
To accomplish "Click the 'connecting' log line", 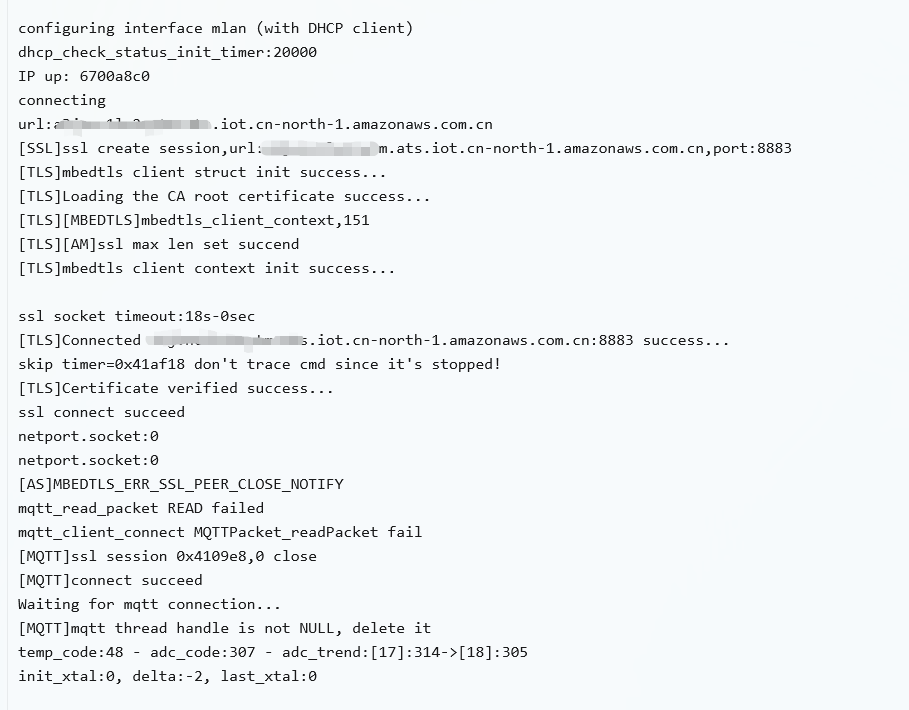I will 62,100.
